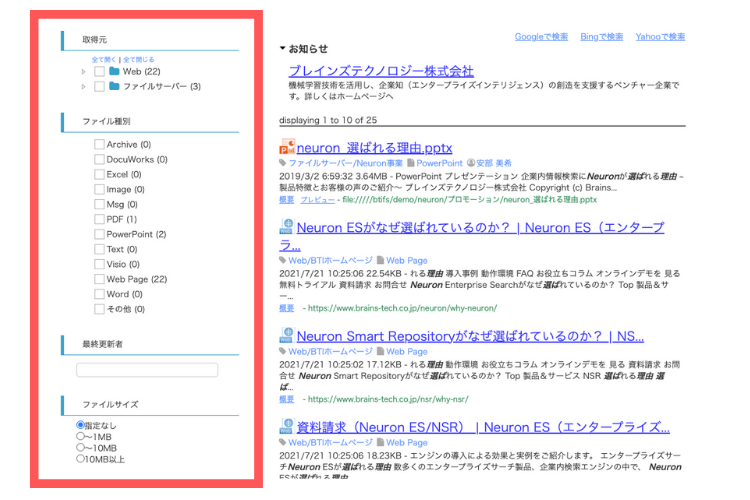
Task: Check the Web (22) source checkbox
Action: click(x=99, y=71)
